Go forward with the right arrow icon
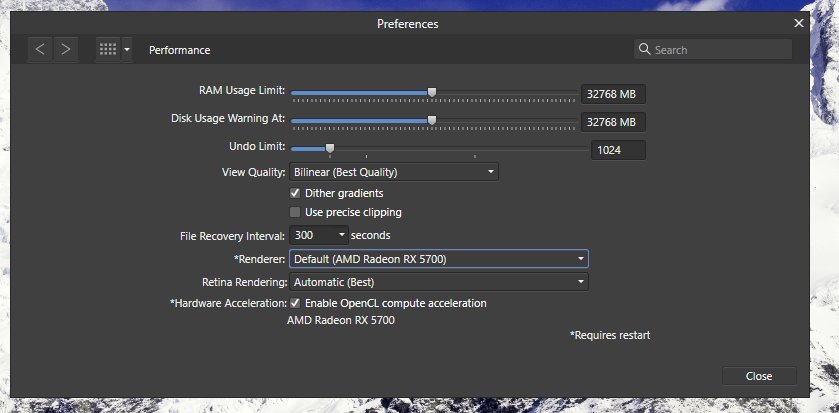Viewport: 839px width, 413px height. pyautogui.click(x=66, y=50)
